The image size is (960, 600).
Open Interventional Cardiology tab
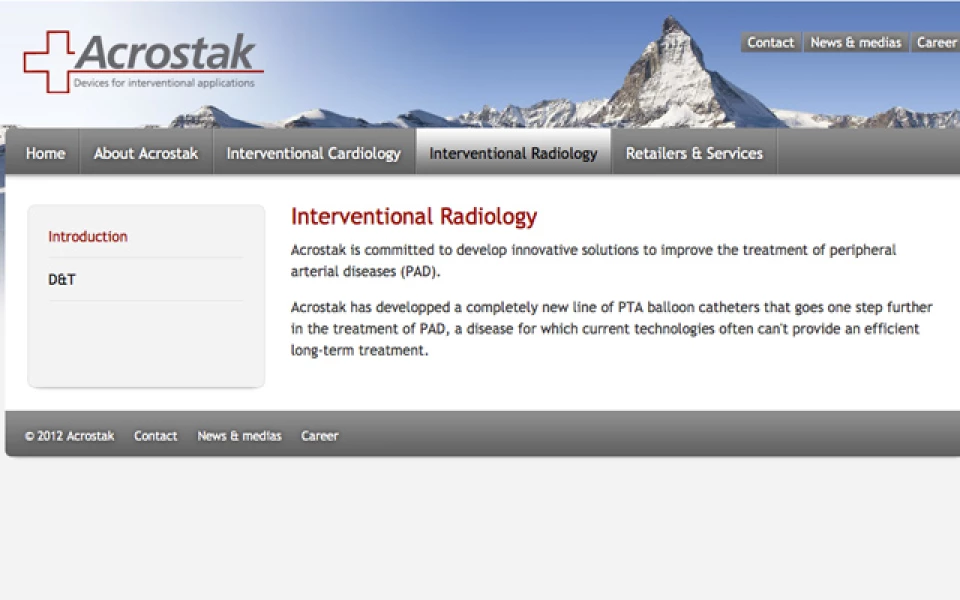click(313, 153)
